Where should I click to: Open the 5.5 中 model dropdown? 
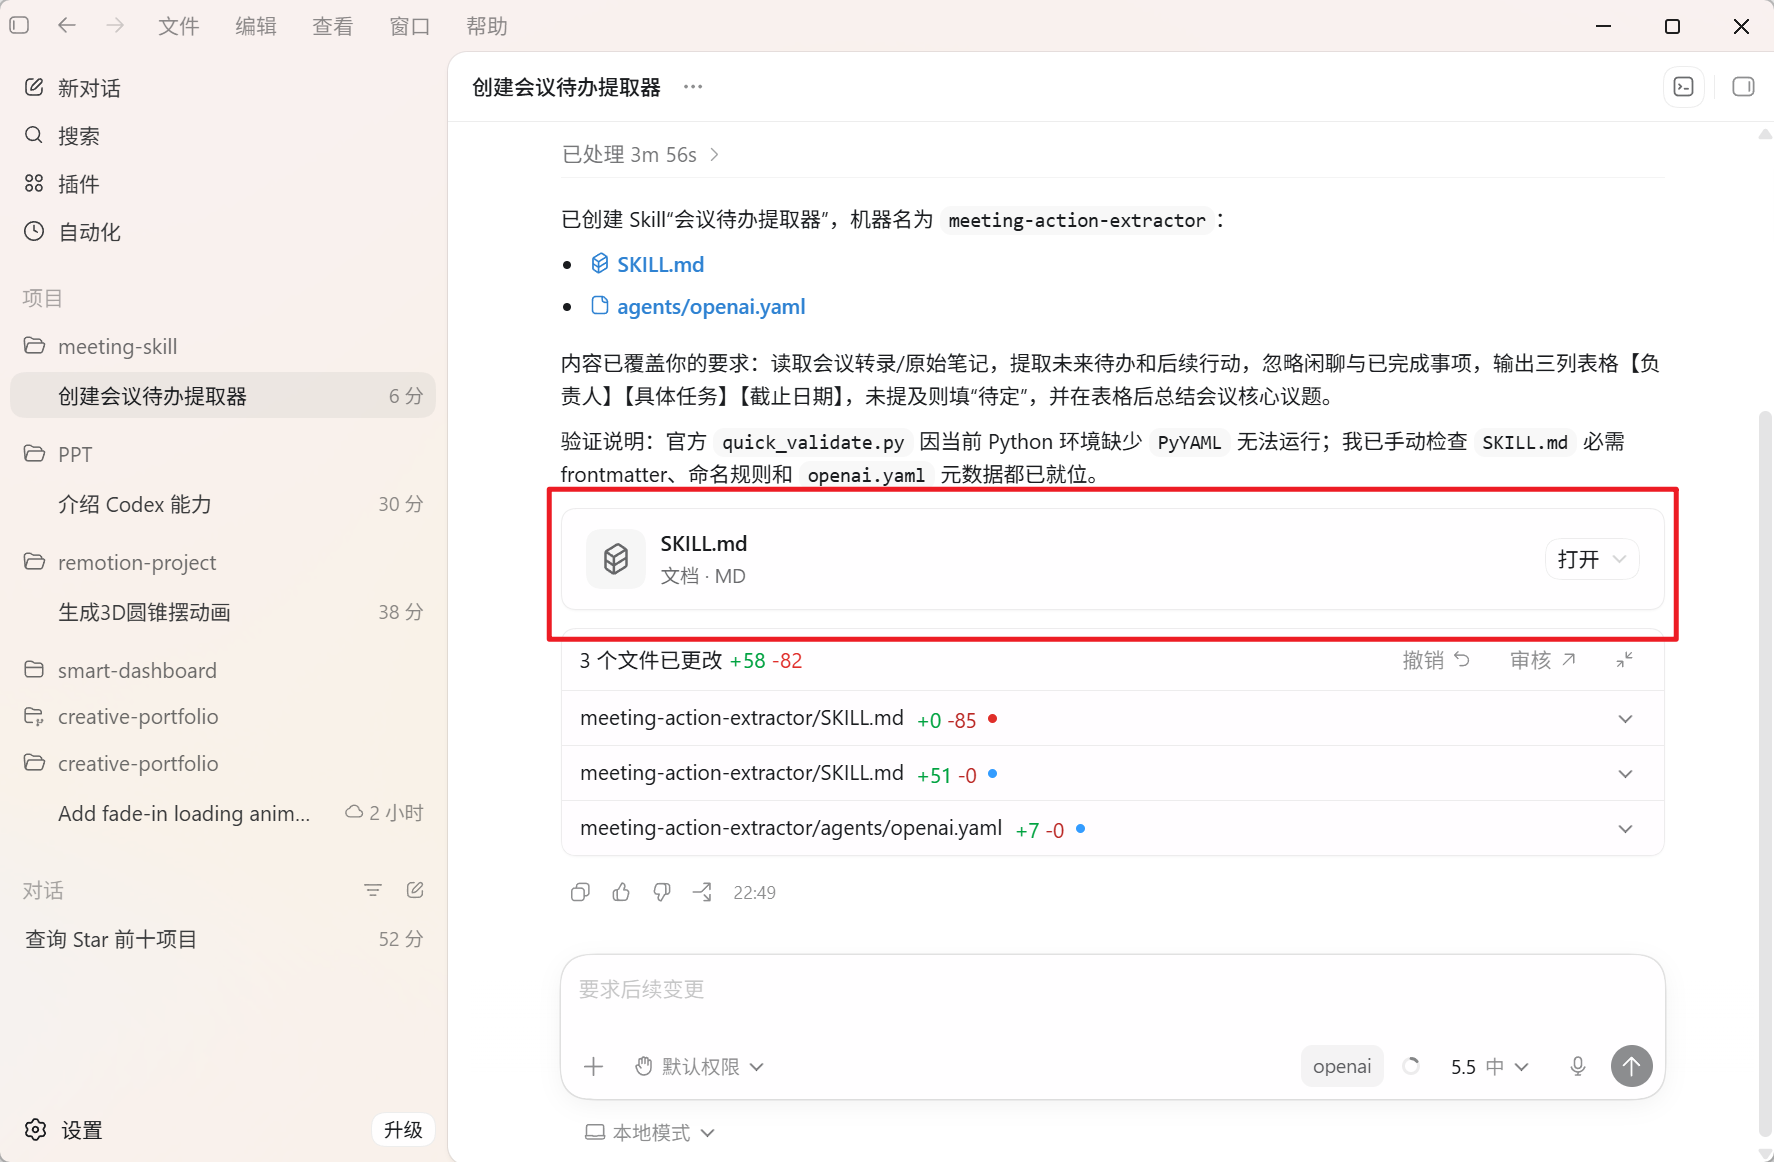click(1489, 1067)
